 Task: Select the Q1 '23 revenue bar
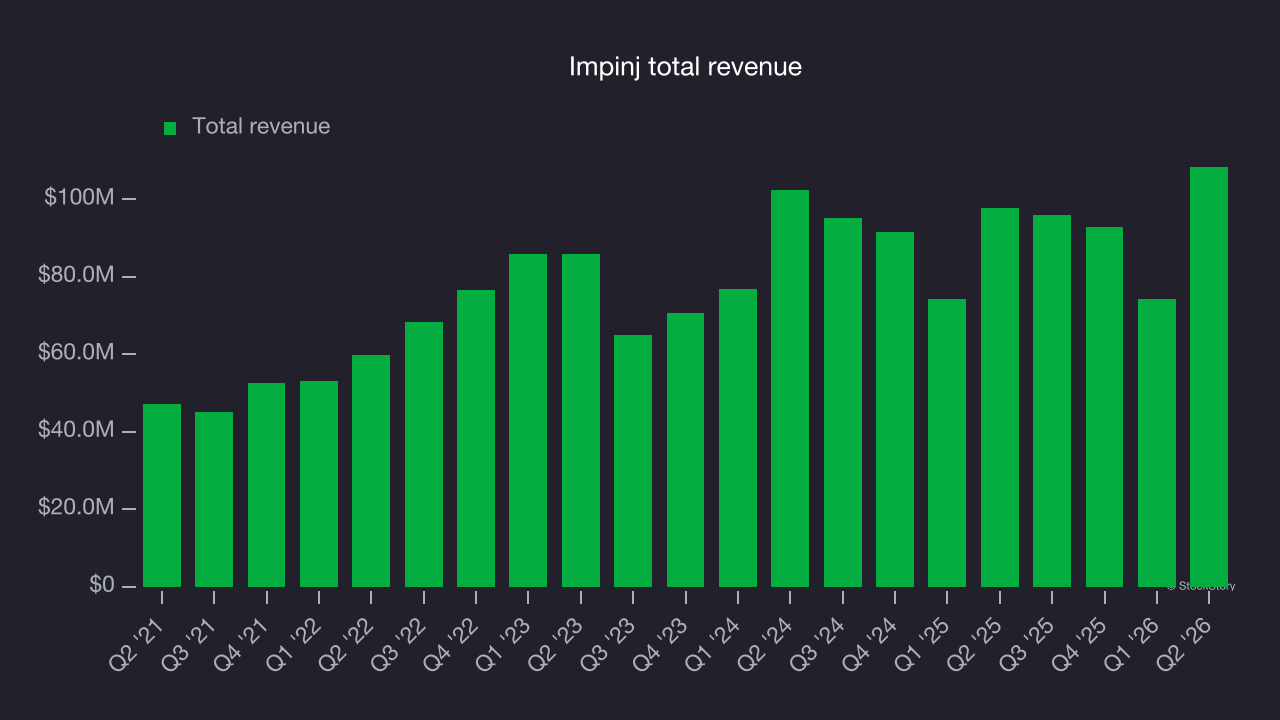528,420
